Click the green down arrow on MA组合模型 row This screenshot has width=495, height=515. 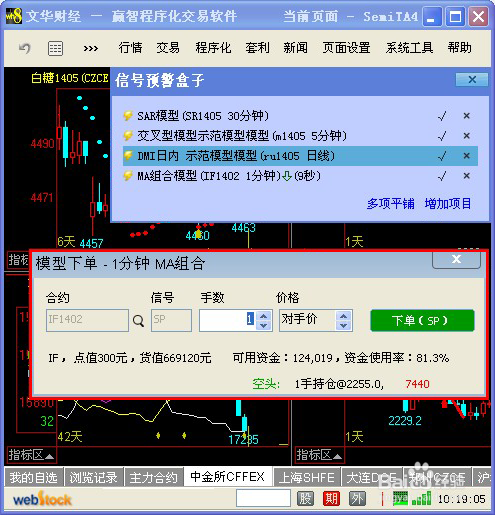[x=287, y=176]
